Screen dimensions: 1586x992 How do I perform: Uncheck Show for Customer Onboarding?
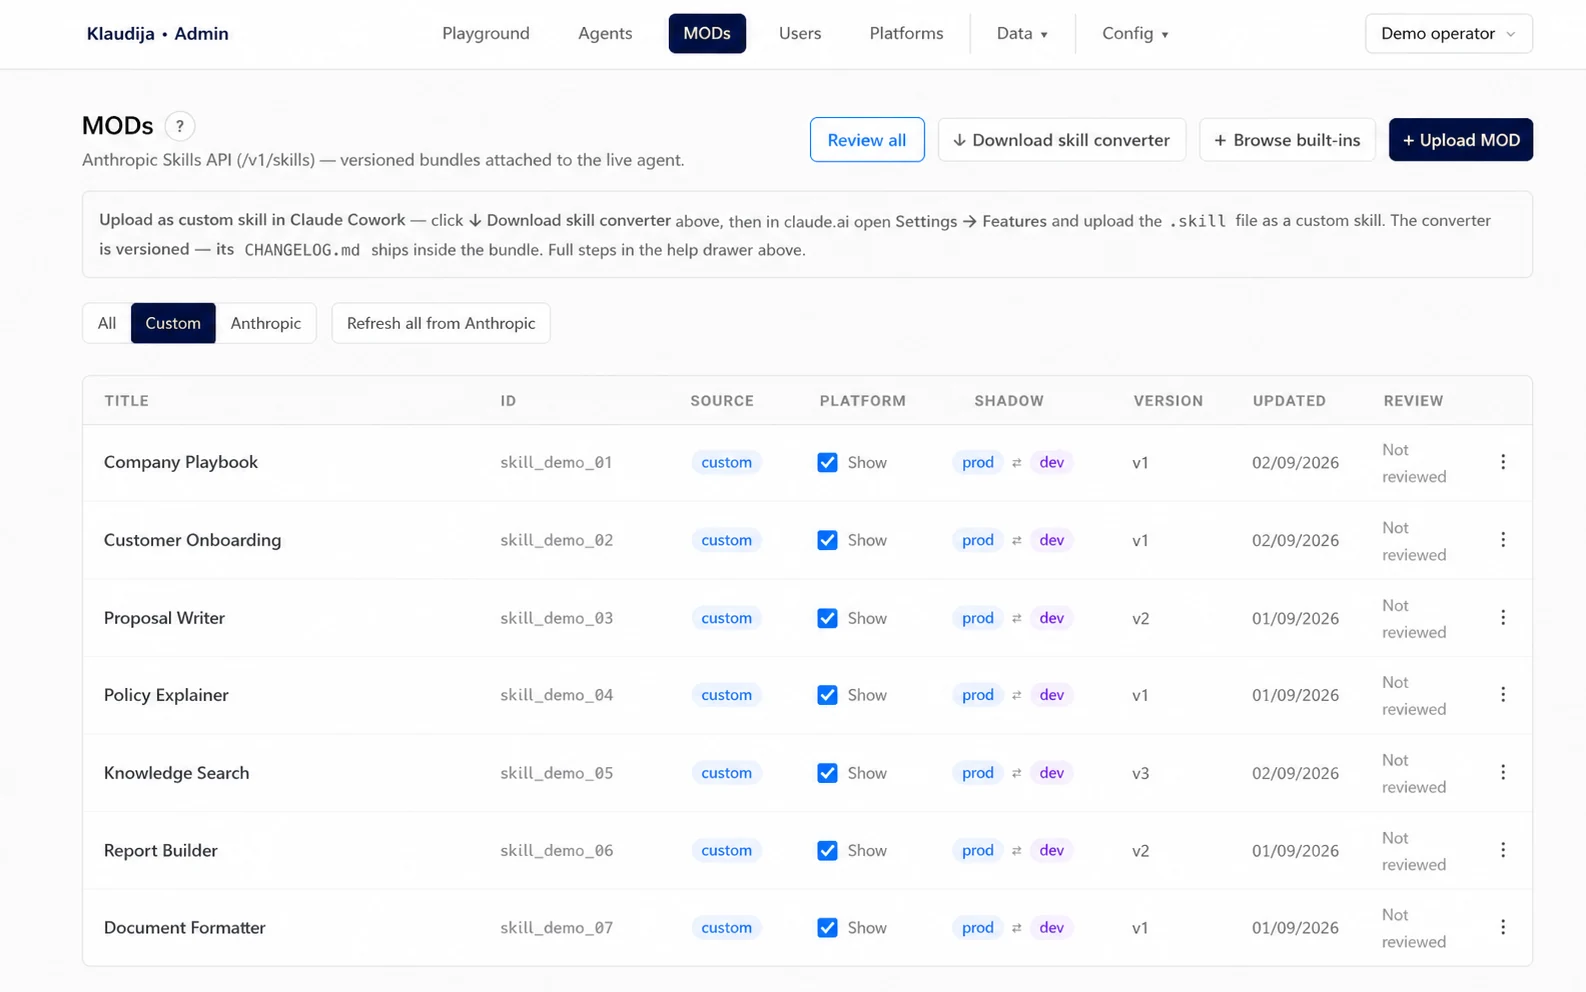click(827, 540)
